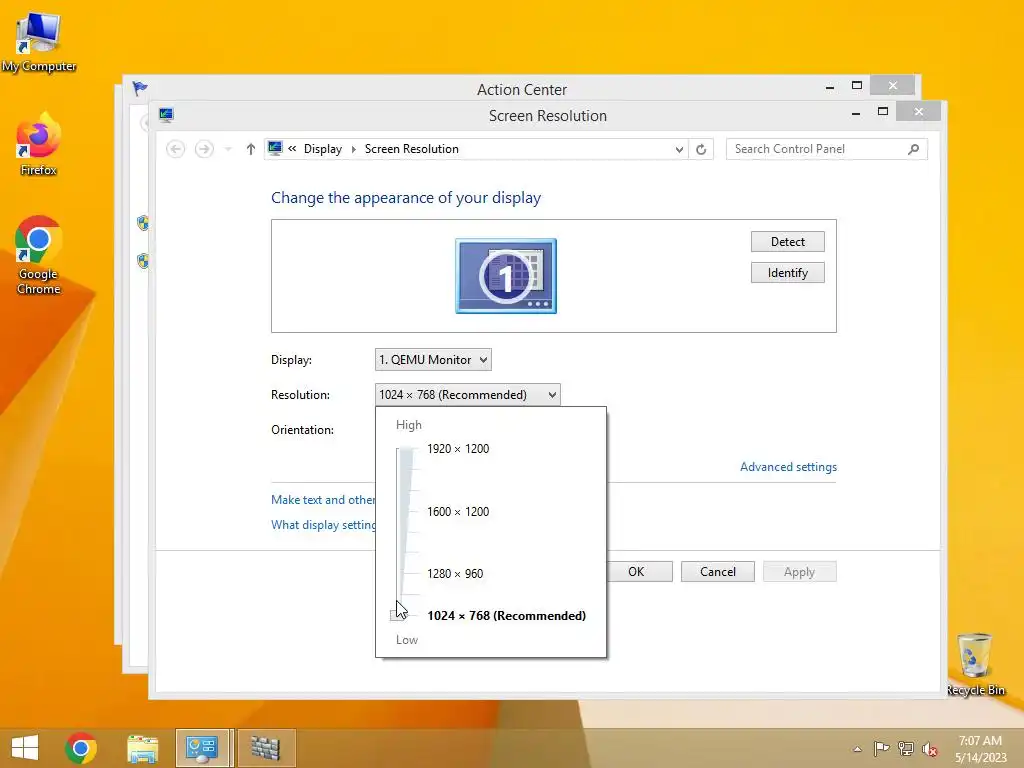Choose 1600 × 1200 resolution
Viewport: 1024px width, 768px height.
458,511
